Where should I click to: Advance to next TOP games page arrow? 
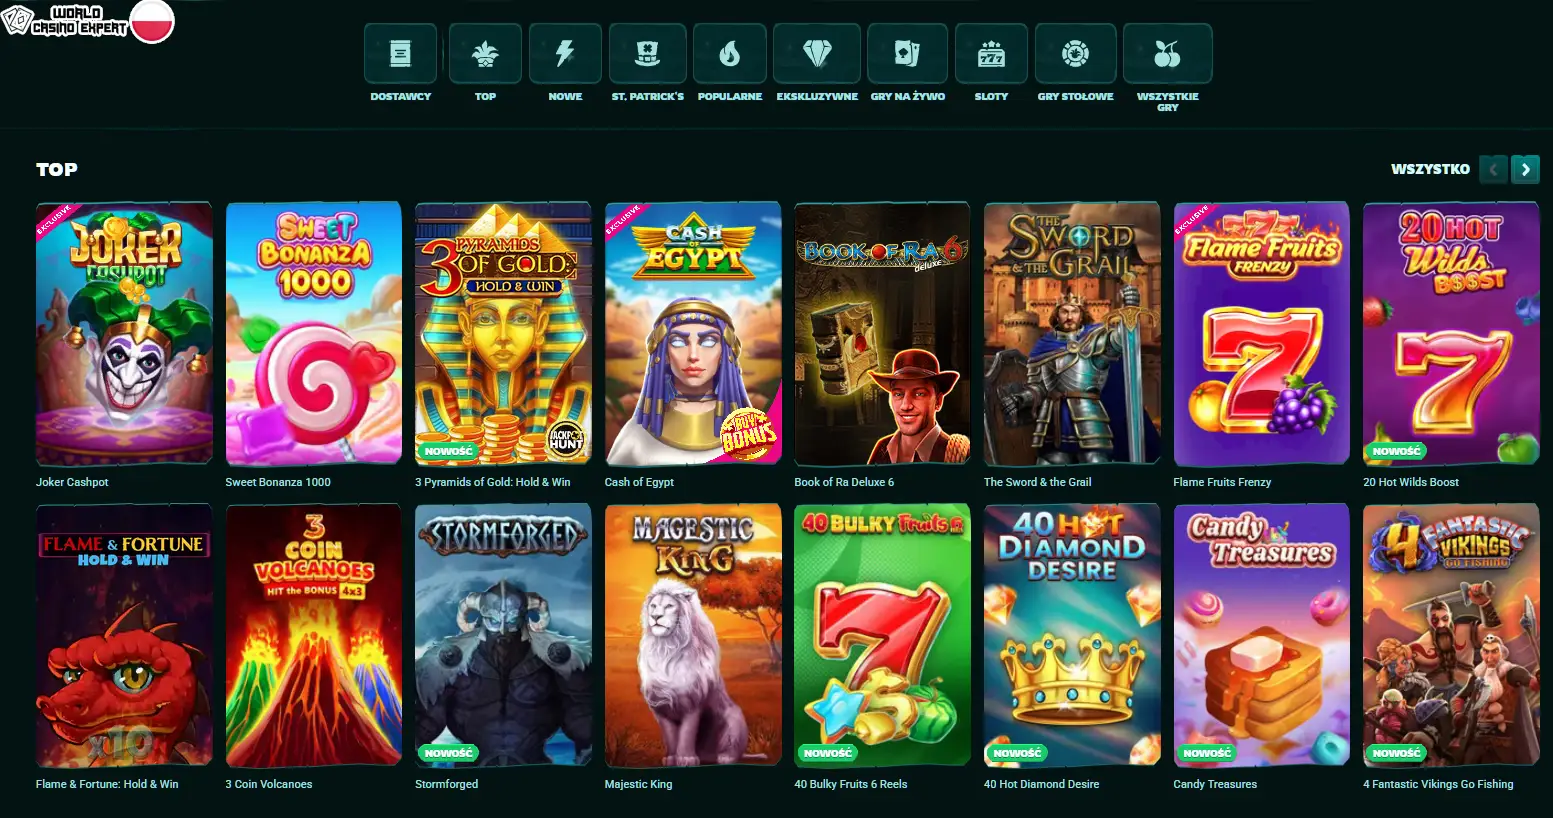point(1525,169)
